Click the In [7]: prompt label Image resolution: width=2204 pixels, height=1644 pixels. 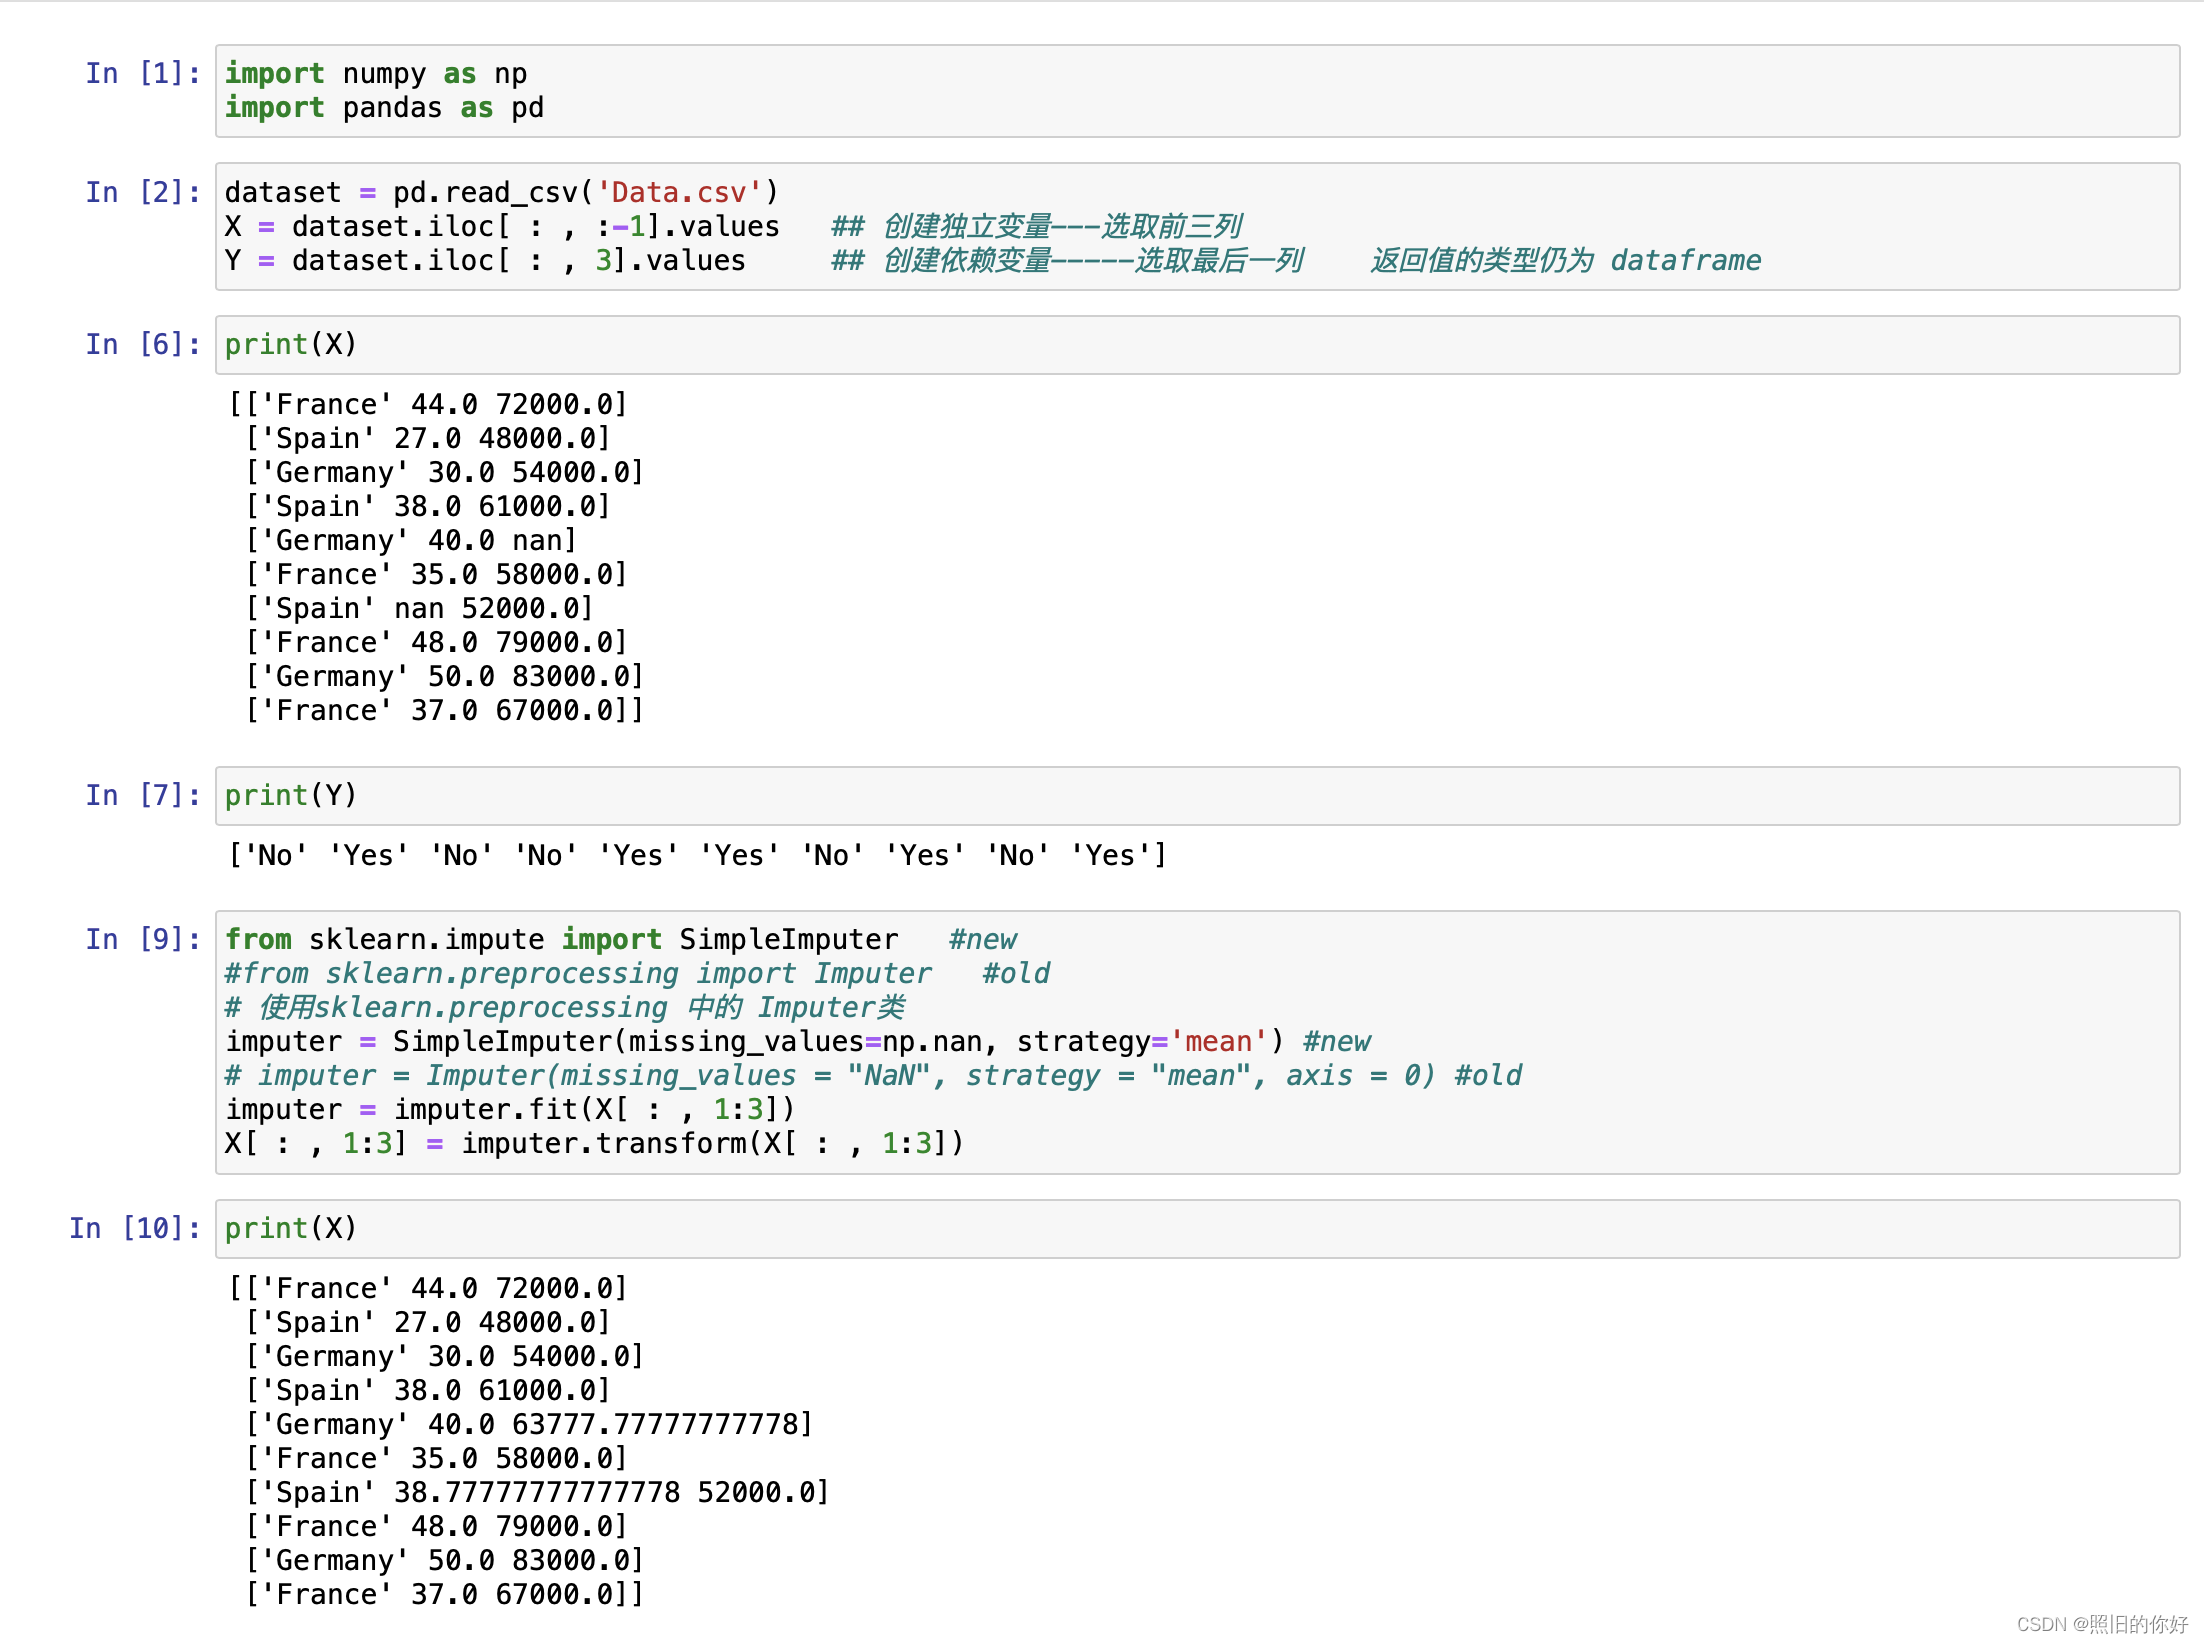(x=142, y=796)
